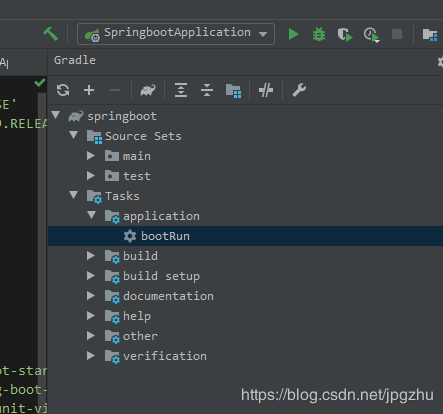Collapse the springboot root project node
The image size is (443, 414).
[56, 115]
